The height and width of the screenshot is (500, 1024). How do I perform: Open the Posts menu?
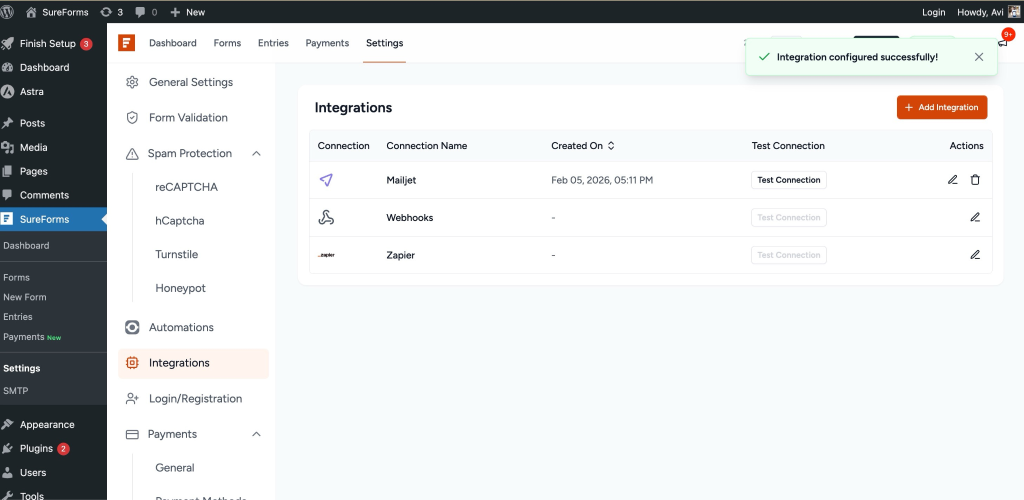(33, 123)
